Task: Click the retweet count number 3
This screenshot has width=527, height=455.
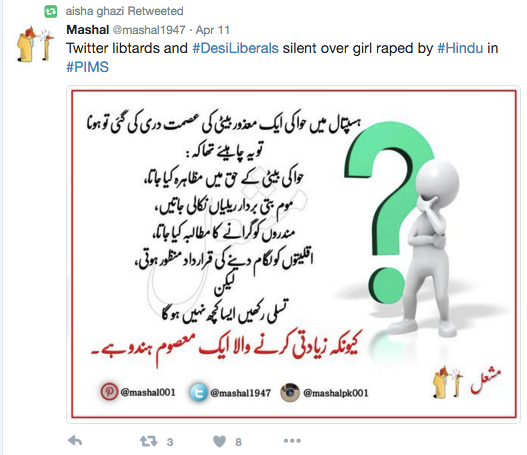Action: (x=170, y=442)
